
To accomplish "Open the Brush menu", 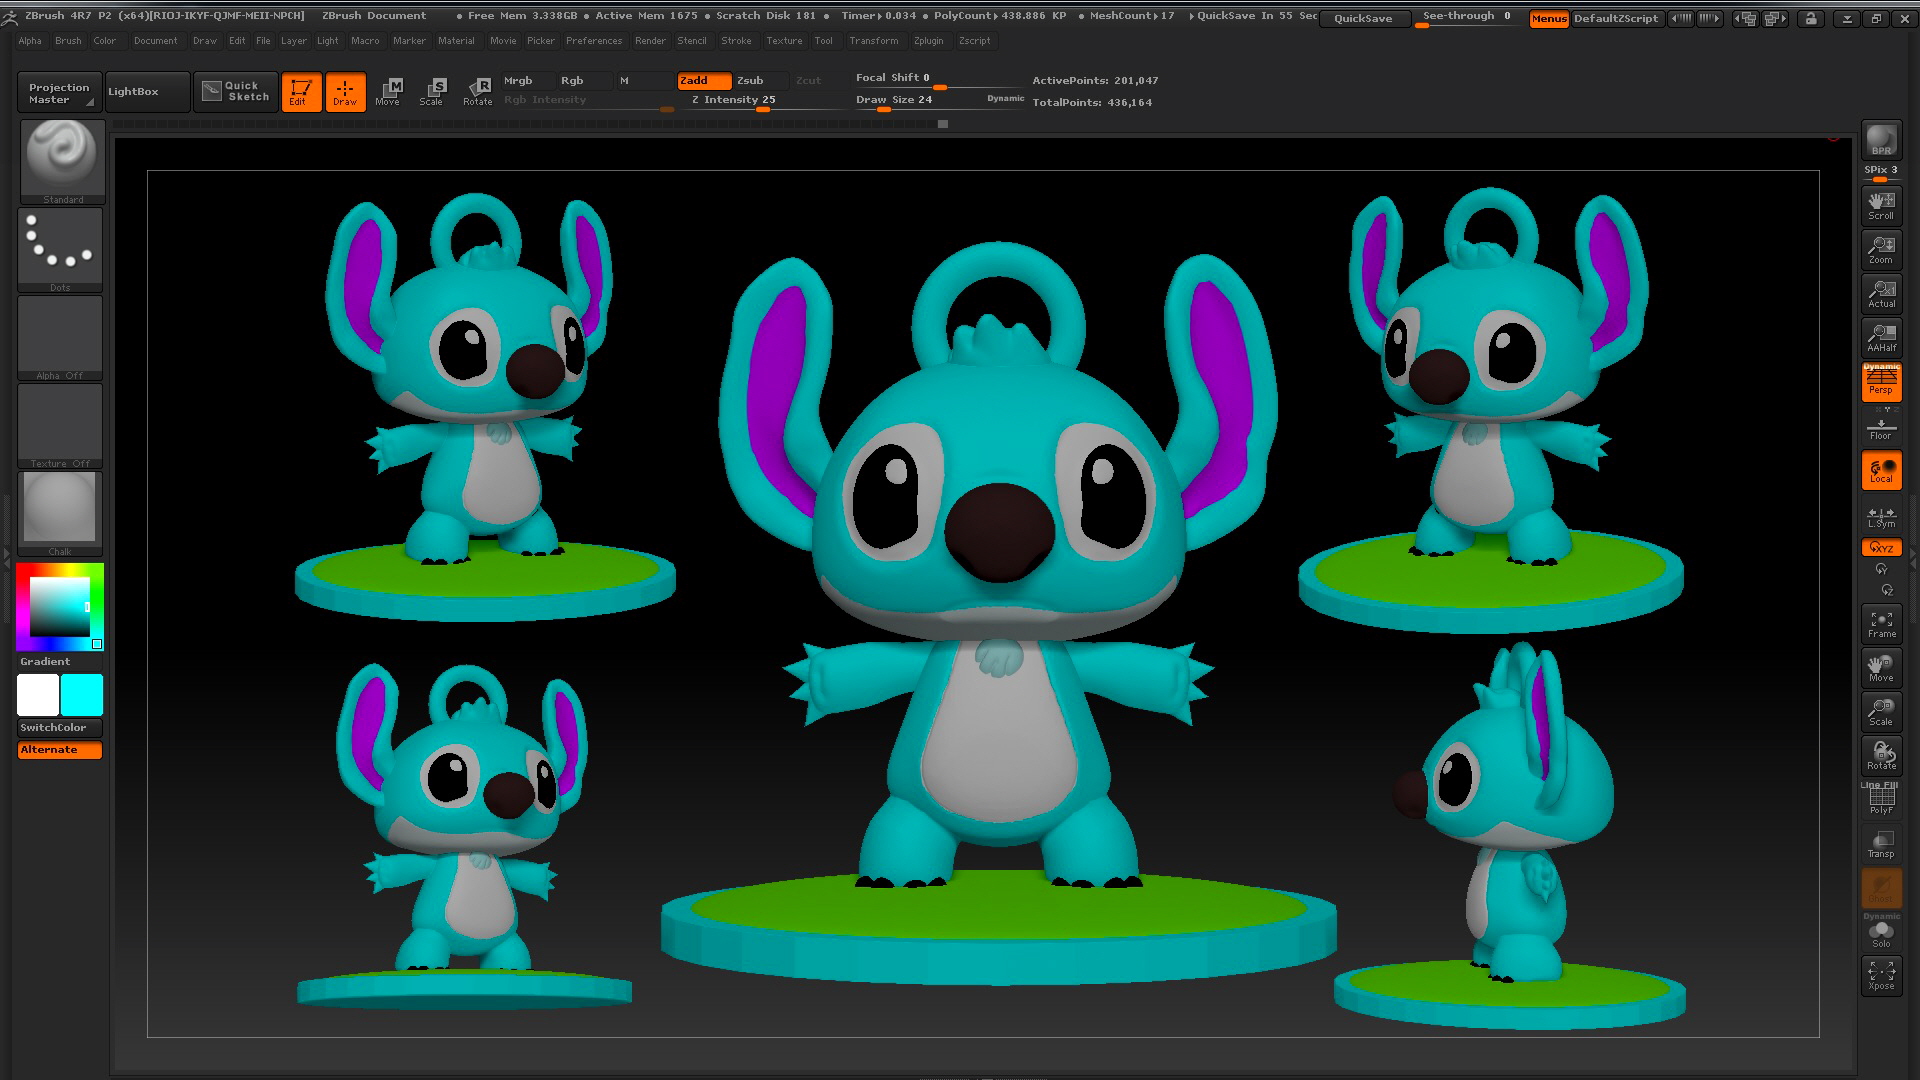I will [68, 41].
